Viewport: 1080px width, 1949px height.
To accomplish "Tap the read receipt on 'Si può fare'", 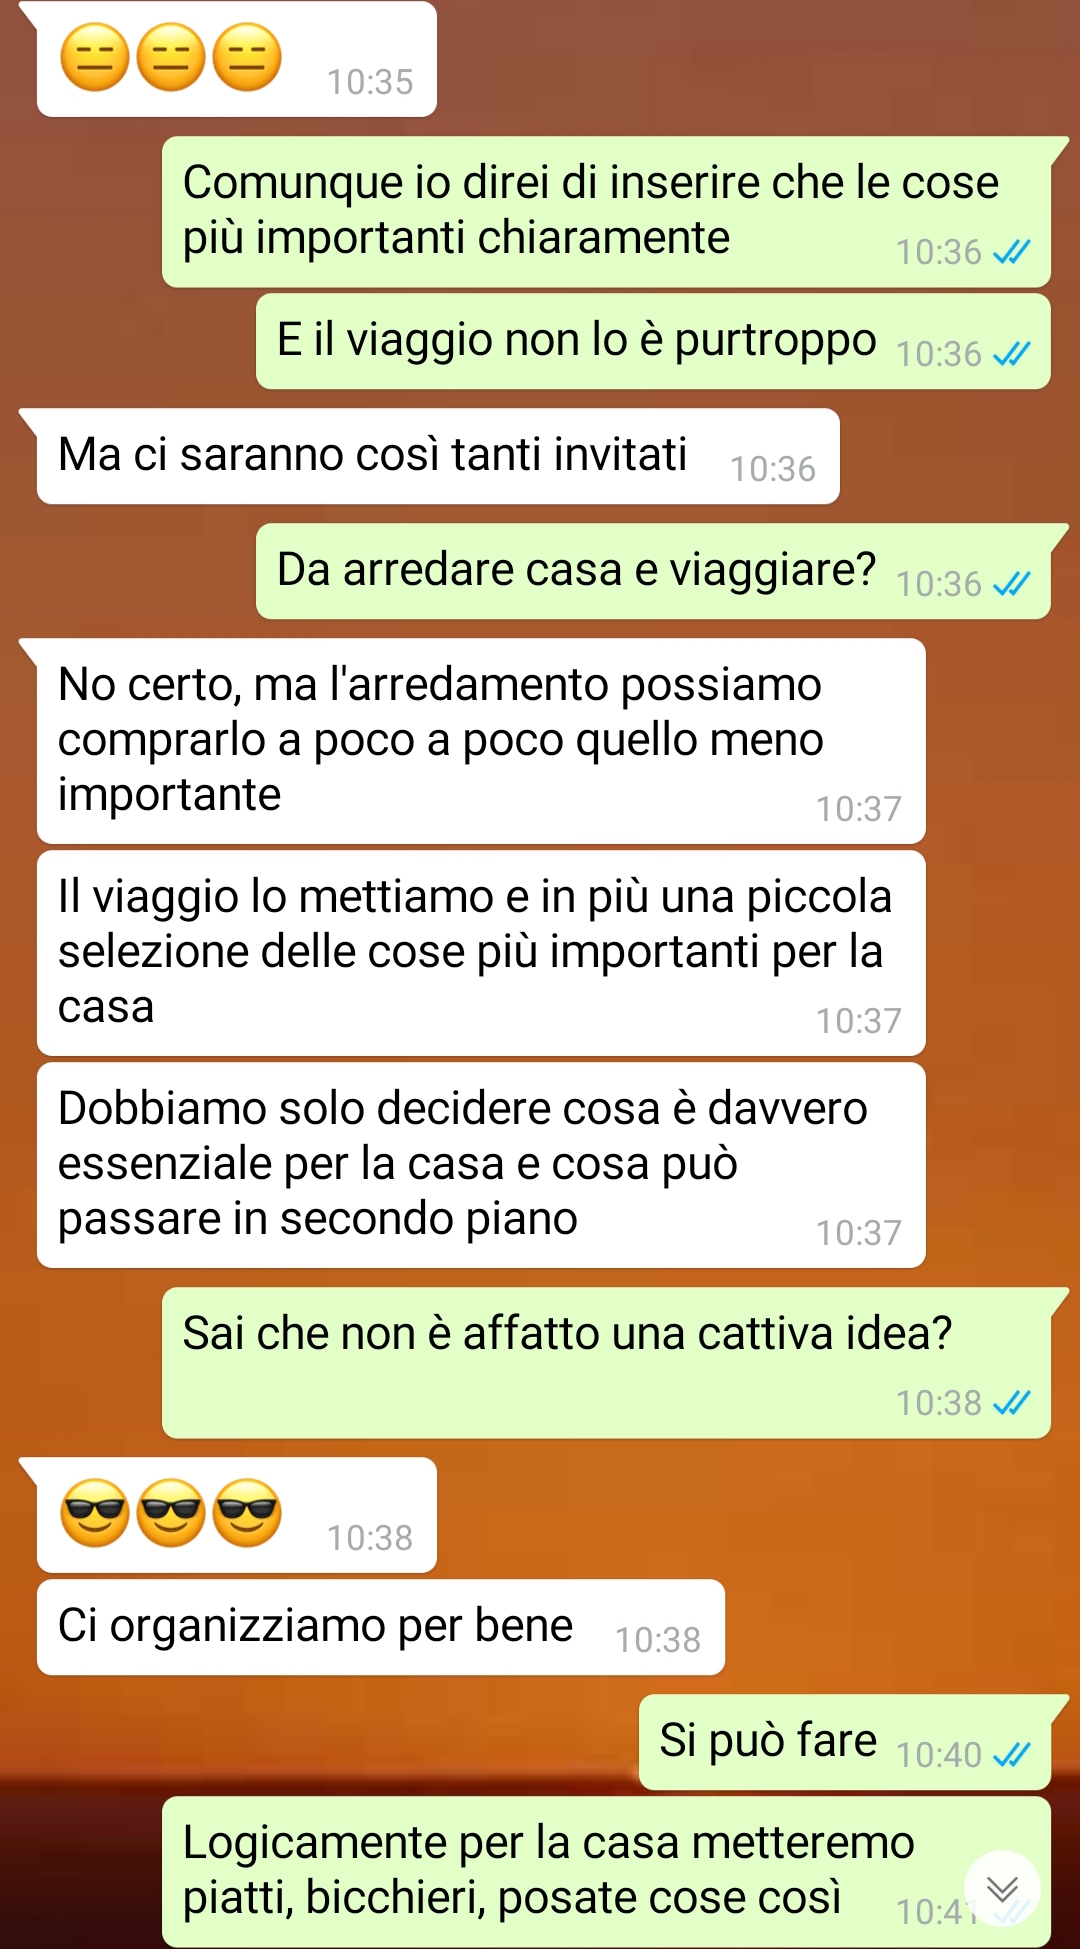I will coord(1012,1755).
